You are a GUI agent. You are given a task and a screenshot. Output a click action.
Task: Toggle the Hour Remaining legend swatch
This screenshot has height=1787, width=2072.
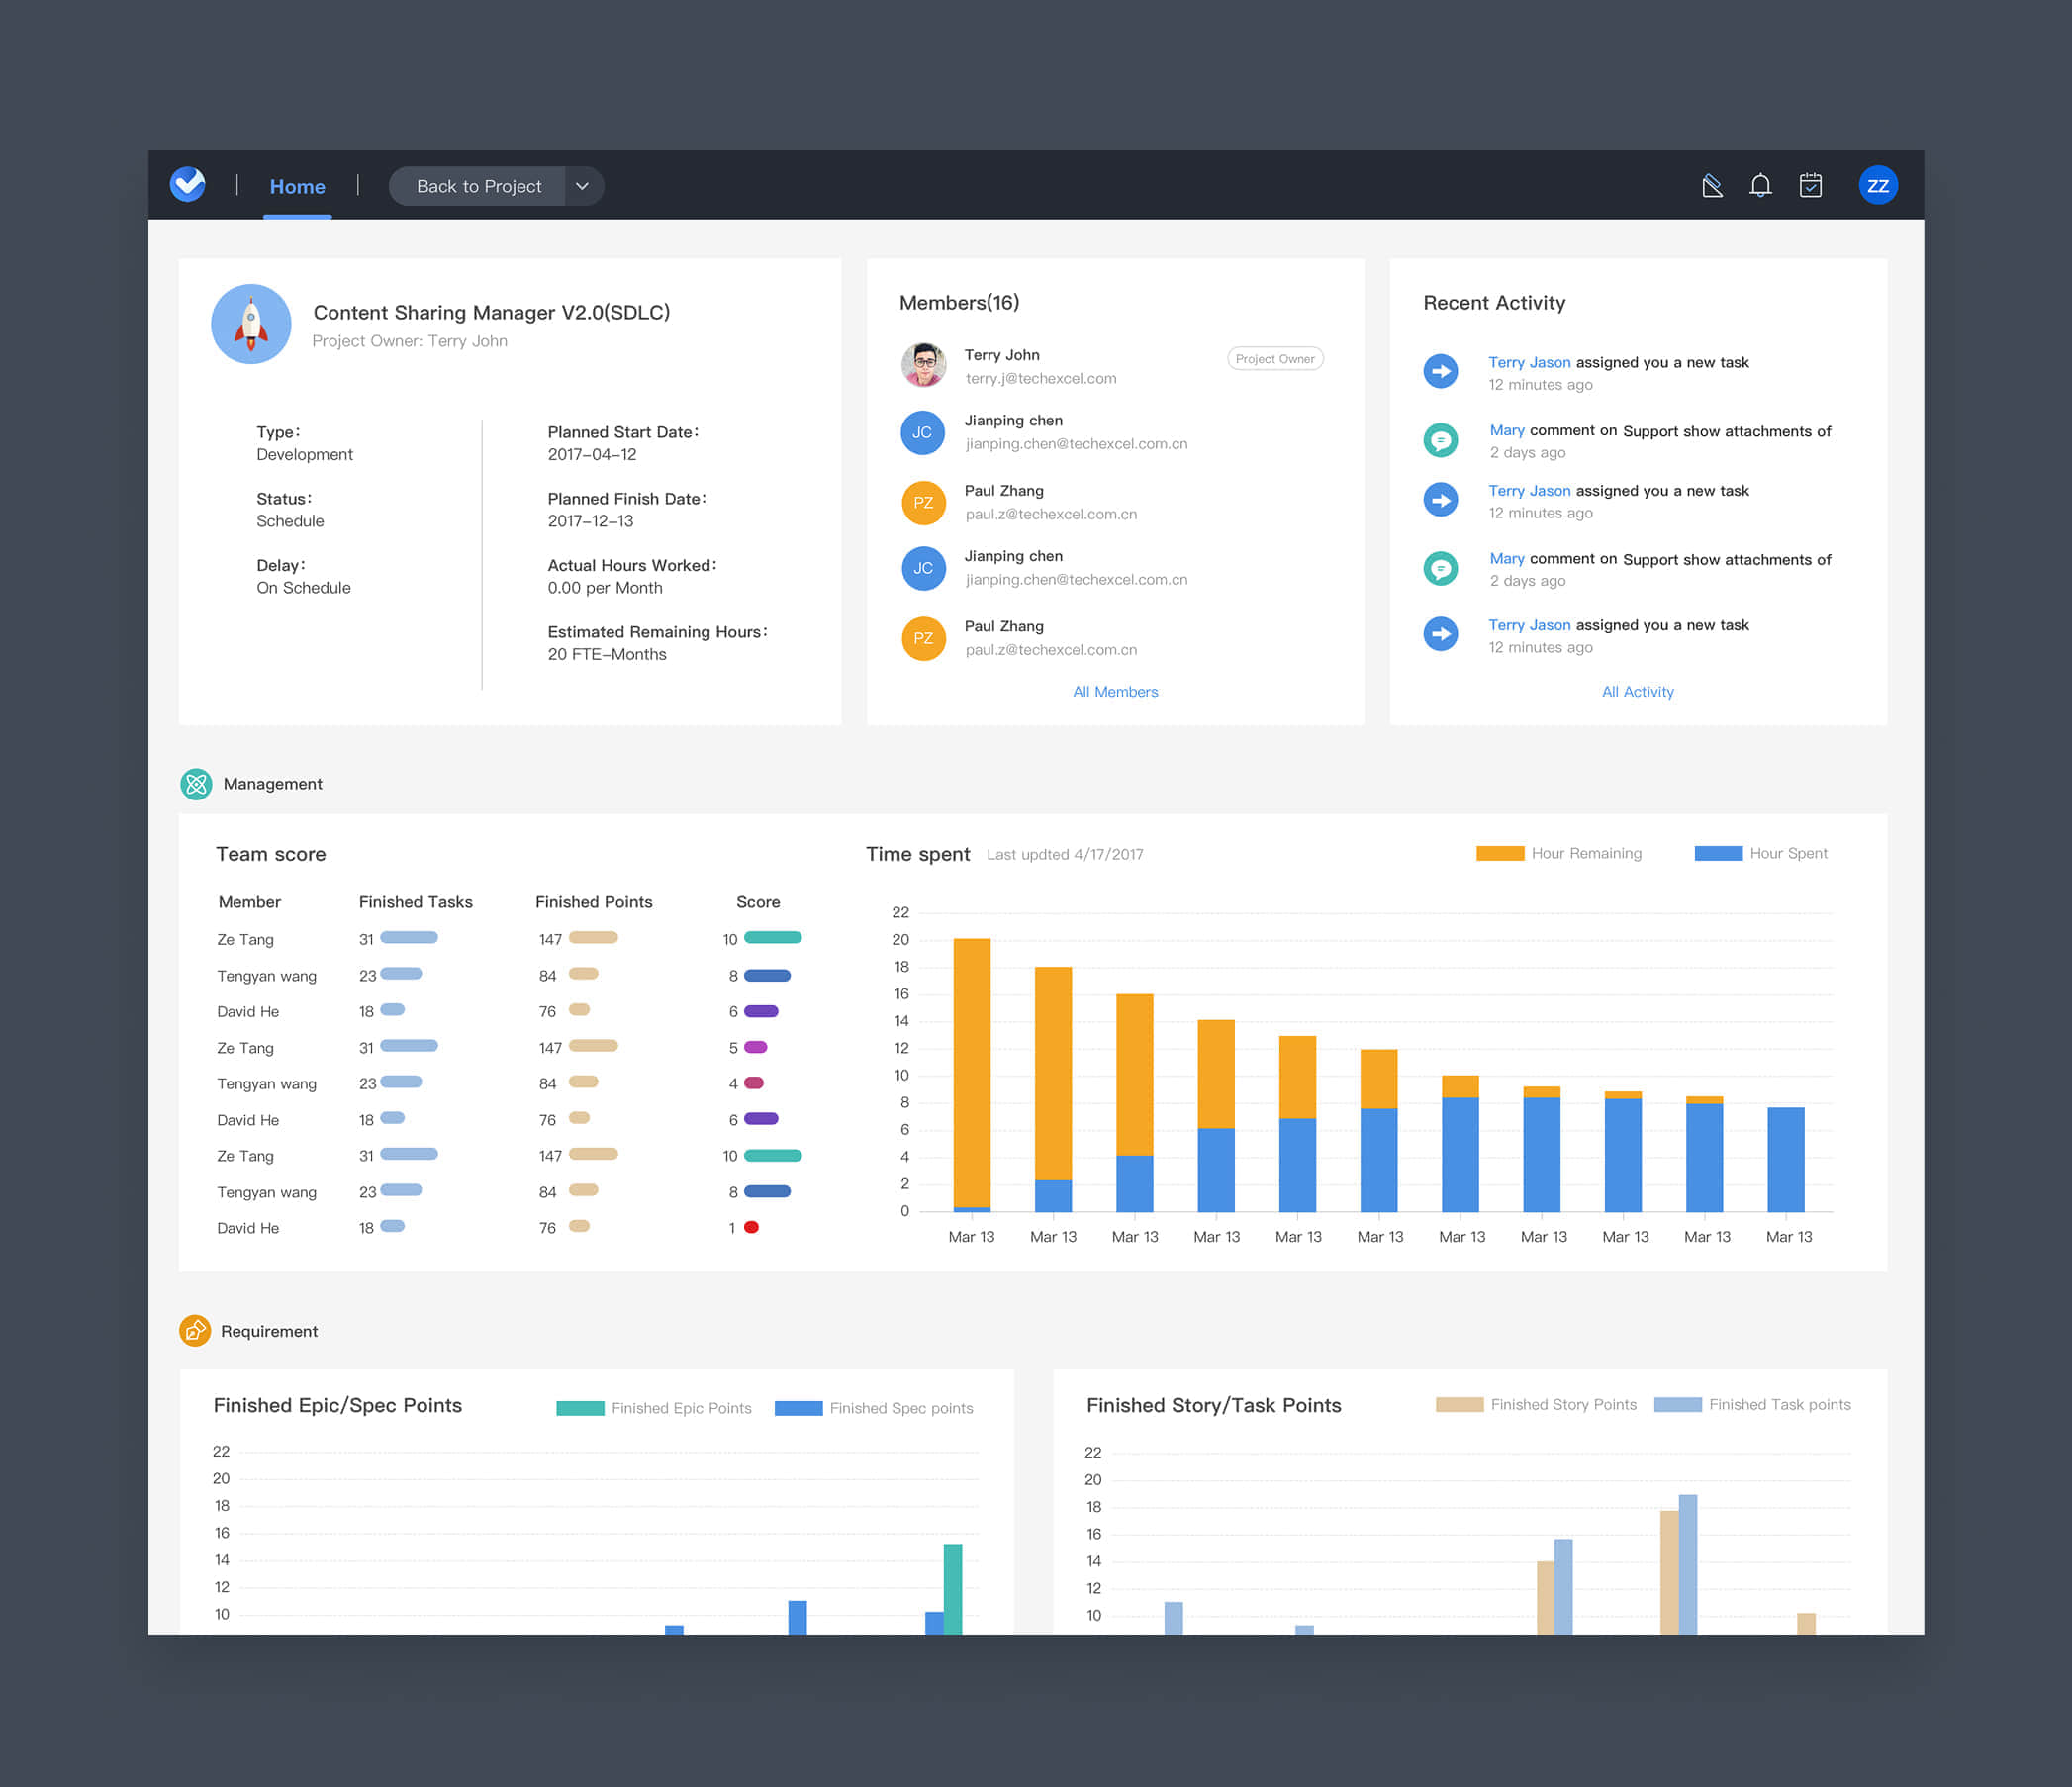1499,854
